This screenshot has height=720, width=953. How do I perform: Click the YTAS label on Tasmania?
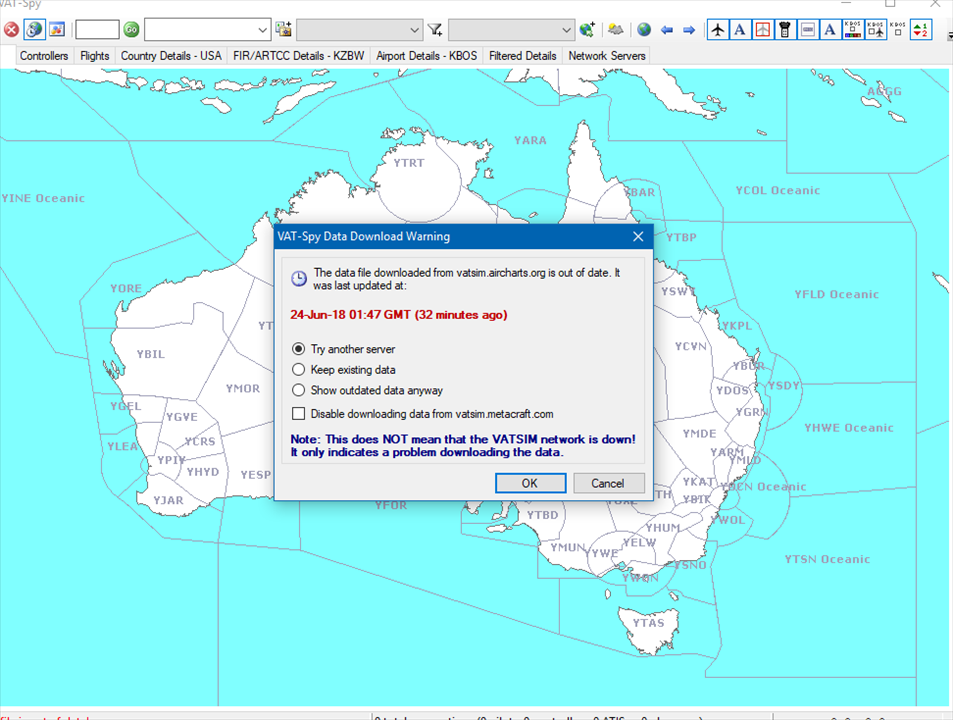click(649, 623)
